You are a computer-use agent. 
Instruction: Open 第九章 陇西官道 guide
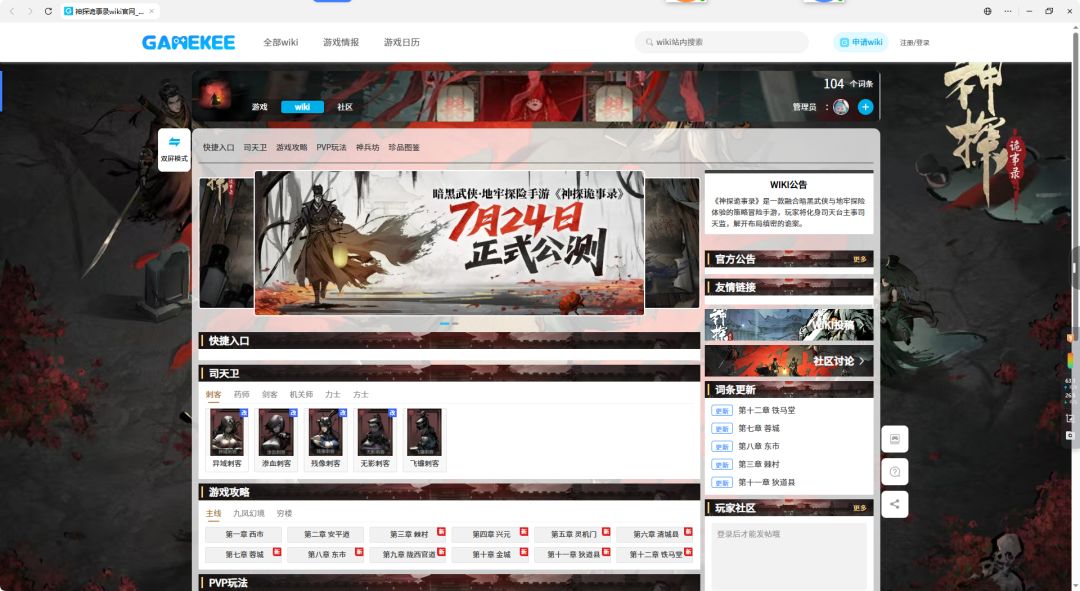[408, 554]
